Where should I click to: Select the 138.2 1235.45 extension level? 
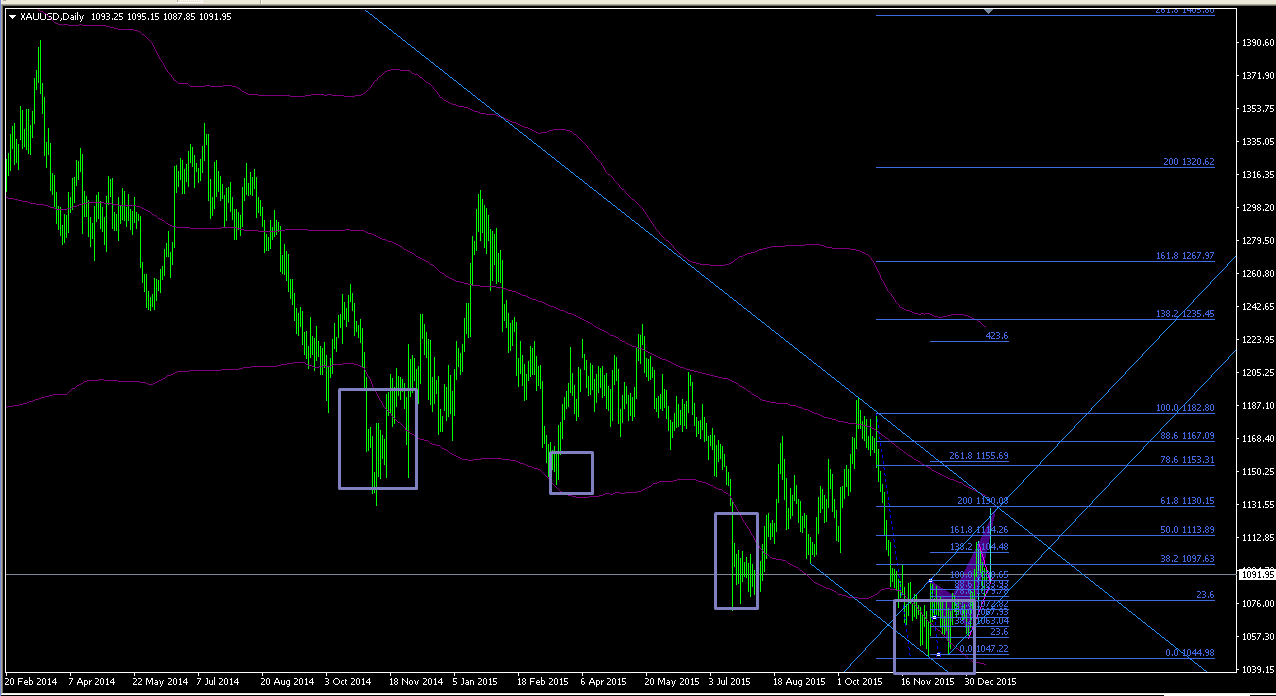[1185, 313]
